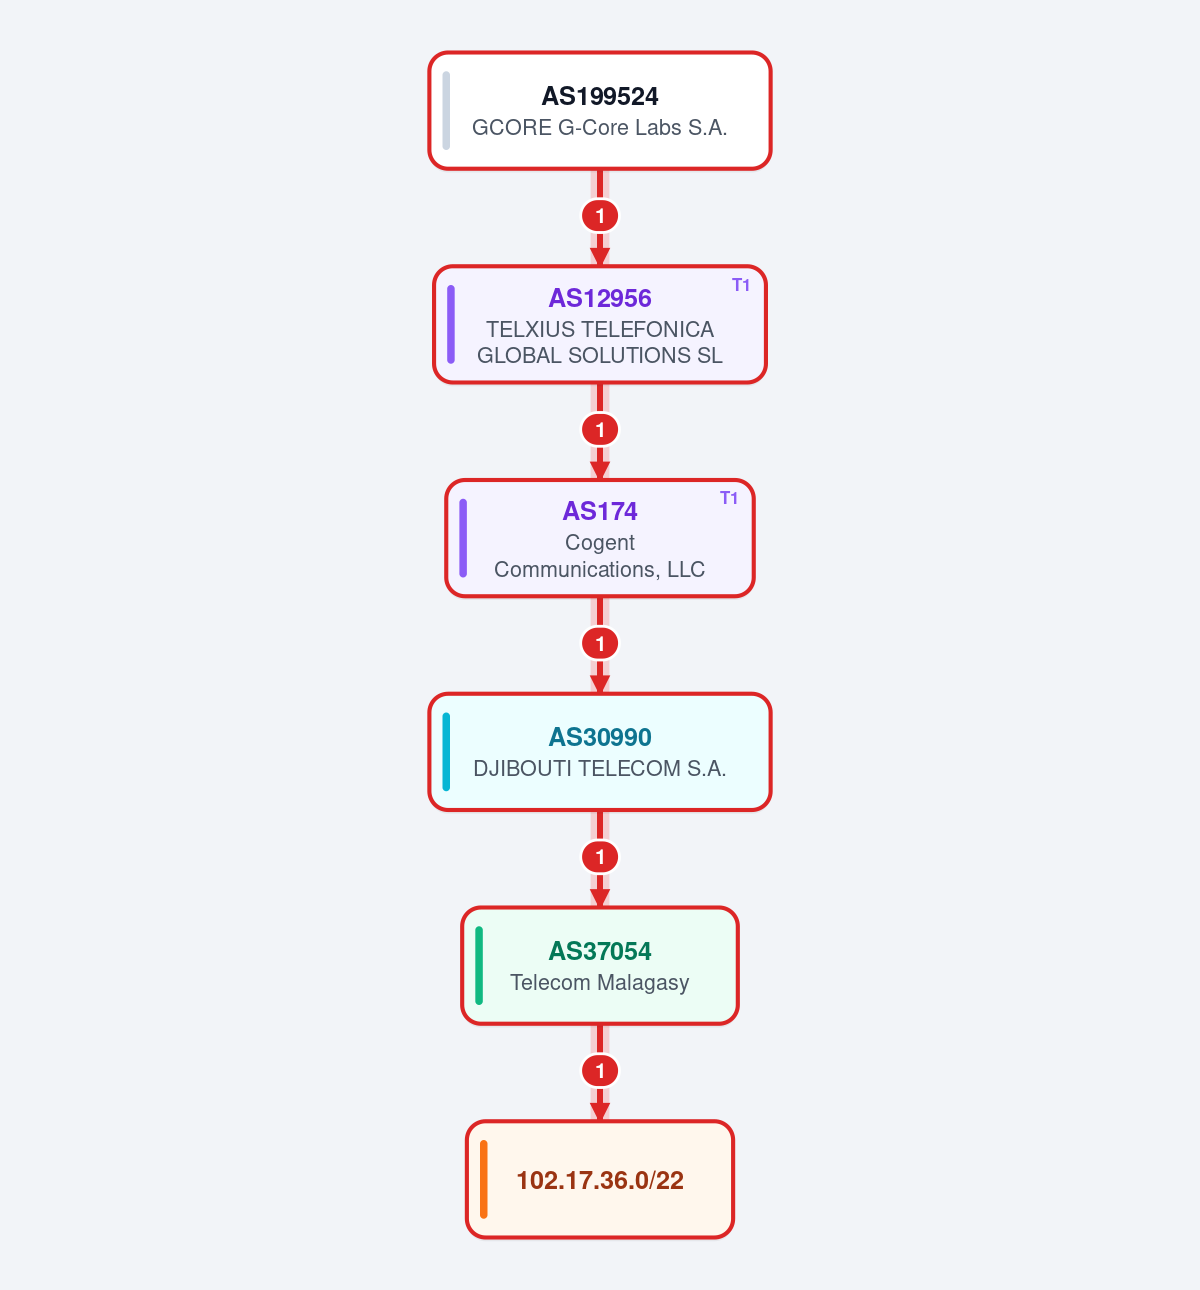Viewport: 1200px width, 1290px height.
Task: Click the purple accent bar on AS12956
Action: [x=451, y=324]
